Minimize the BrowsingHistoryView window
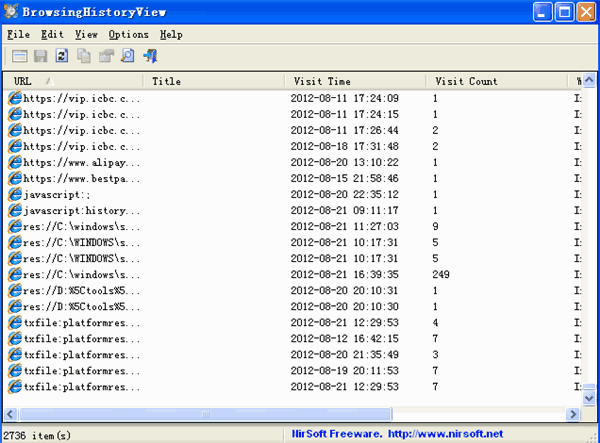Image resolution: width=600 pixels, height=443 pixels. pos(543,11)
